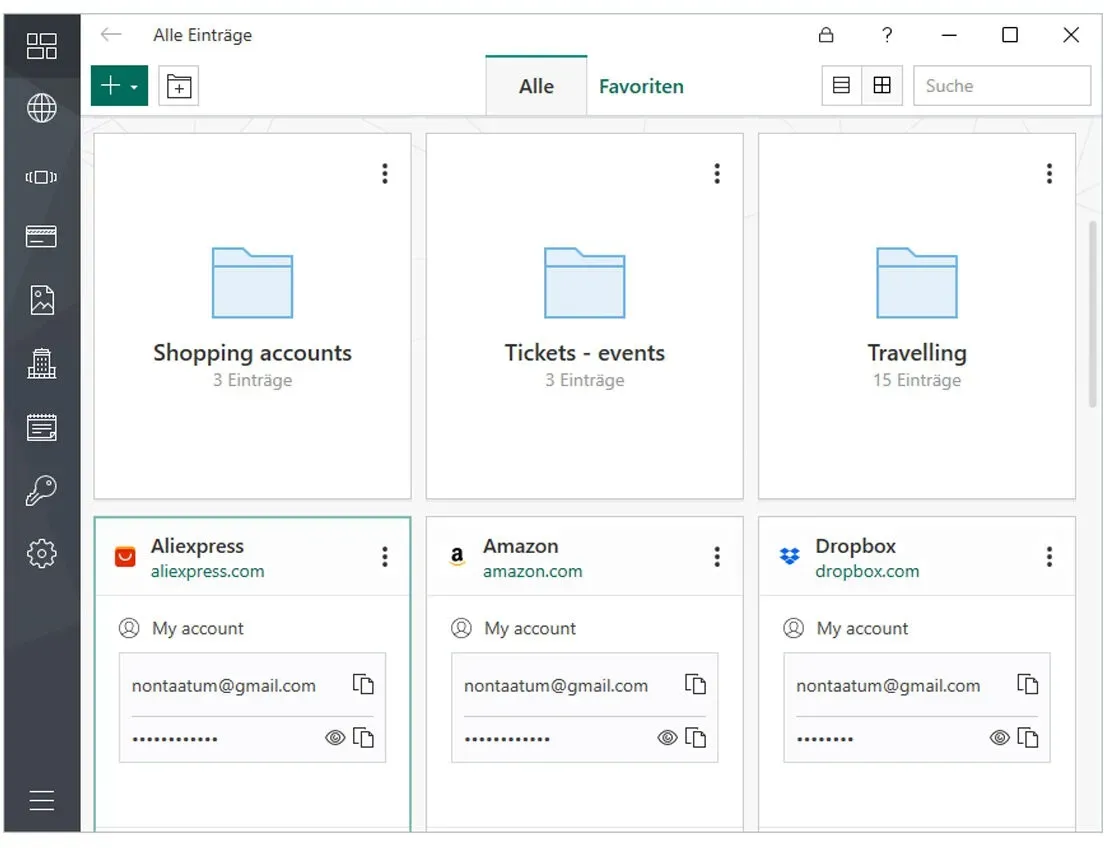This screenshot has width=1104, height=848.
Task: Click the add new folder icon
Action: [x=179, y=86]
